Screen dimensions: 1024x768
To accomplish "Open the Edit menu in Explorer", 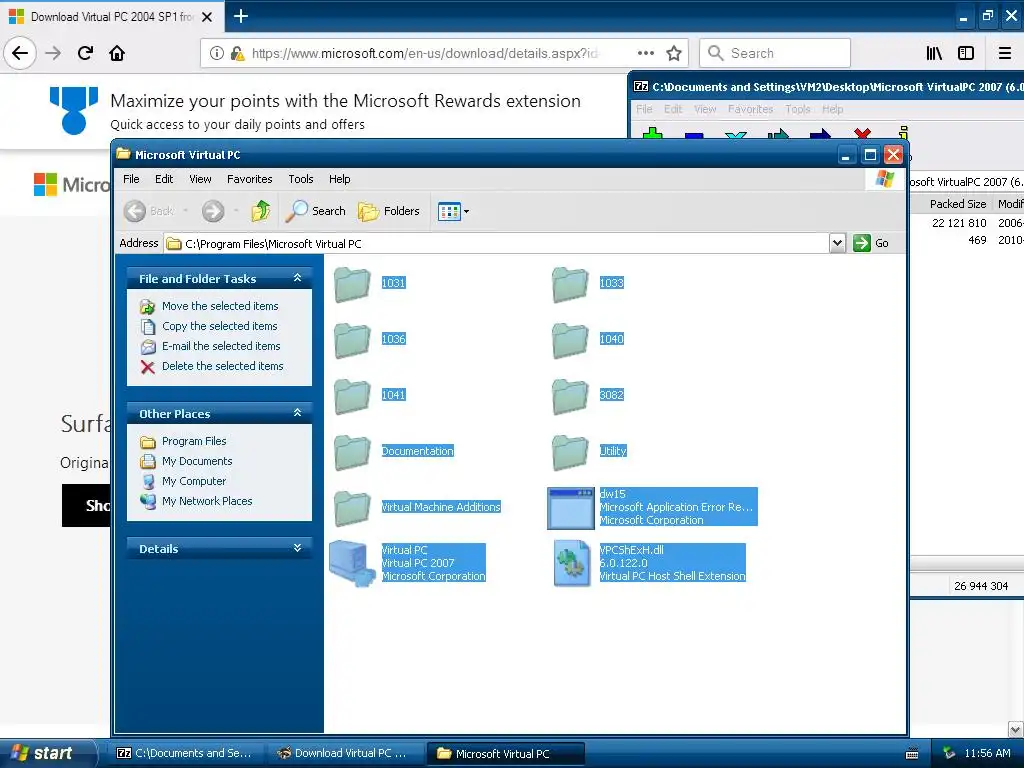I will [164, 179].
